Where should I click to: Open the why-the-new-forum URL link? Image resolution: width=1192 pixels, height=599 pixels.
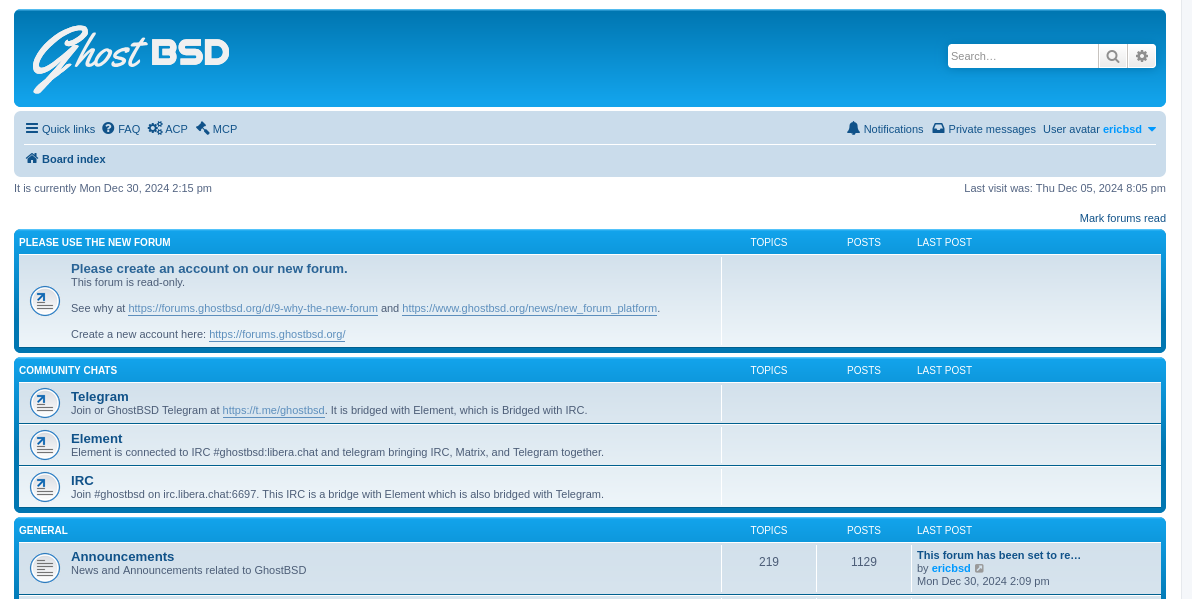(253, 308)
